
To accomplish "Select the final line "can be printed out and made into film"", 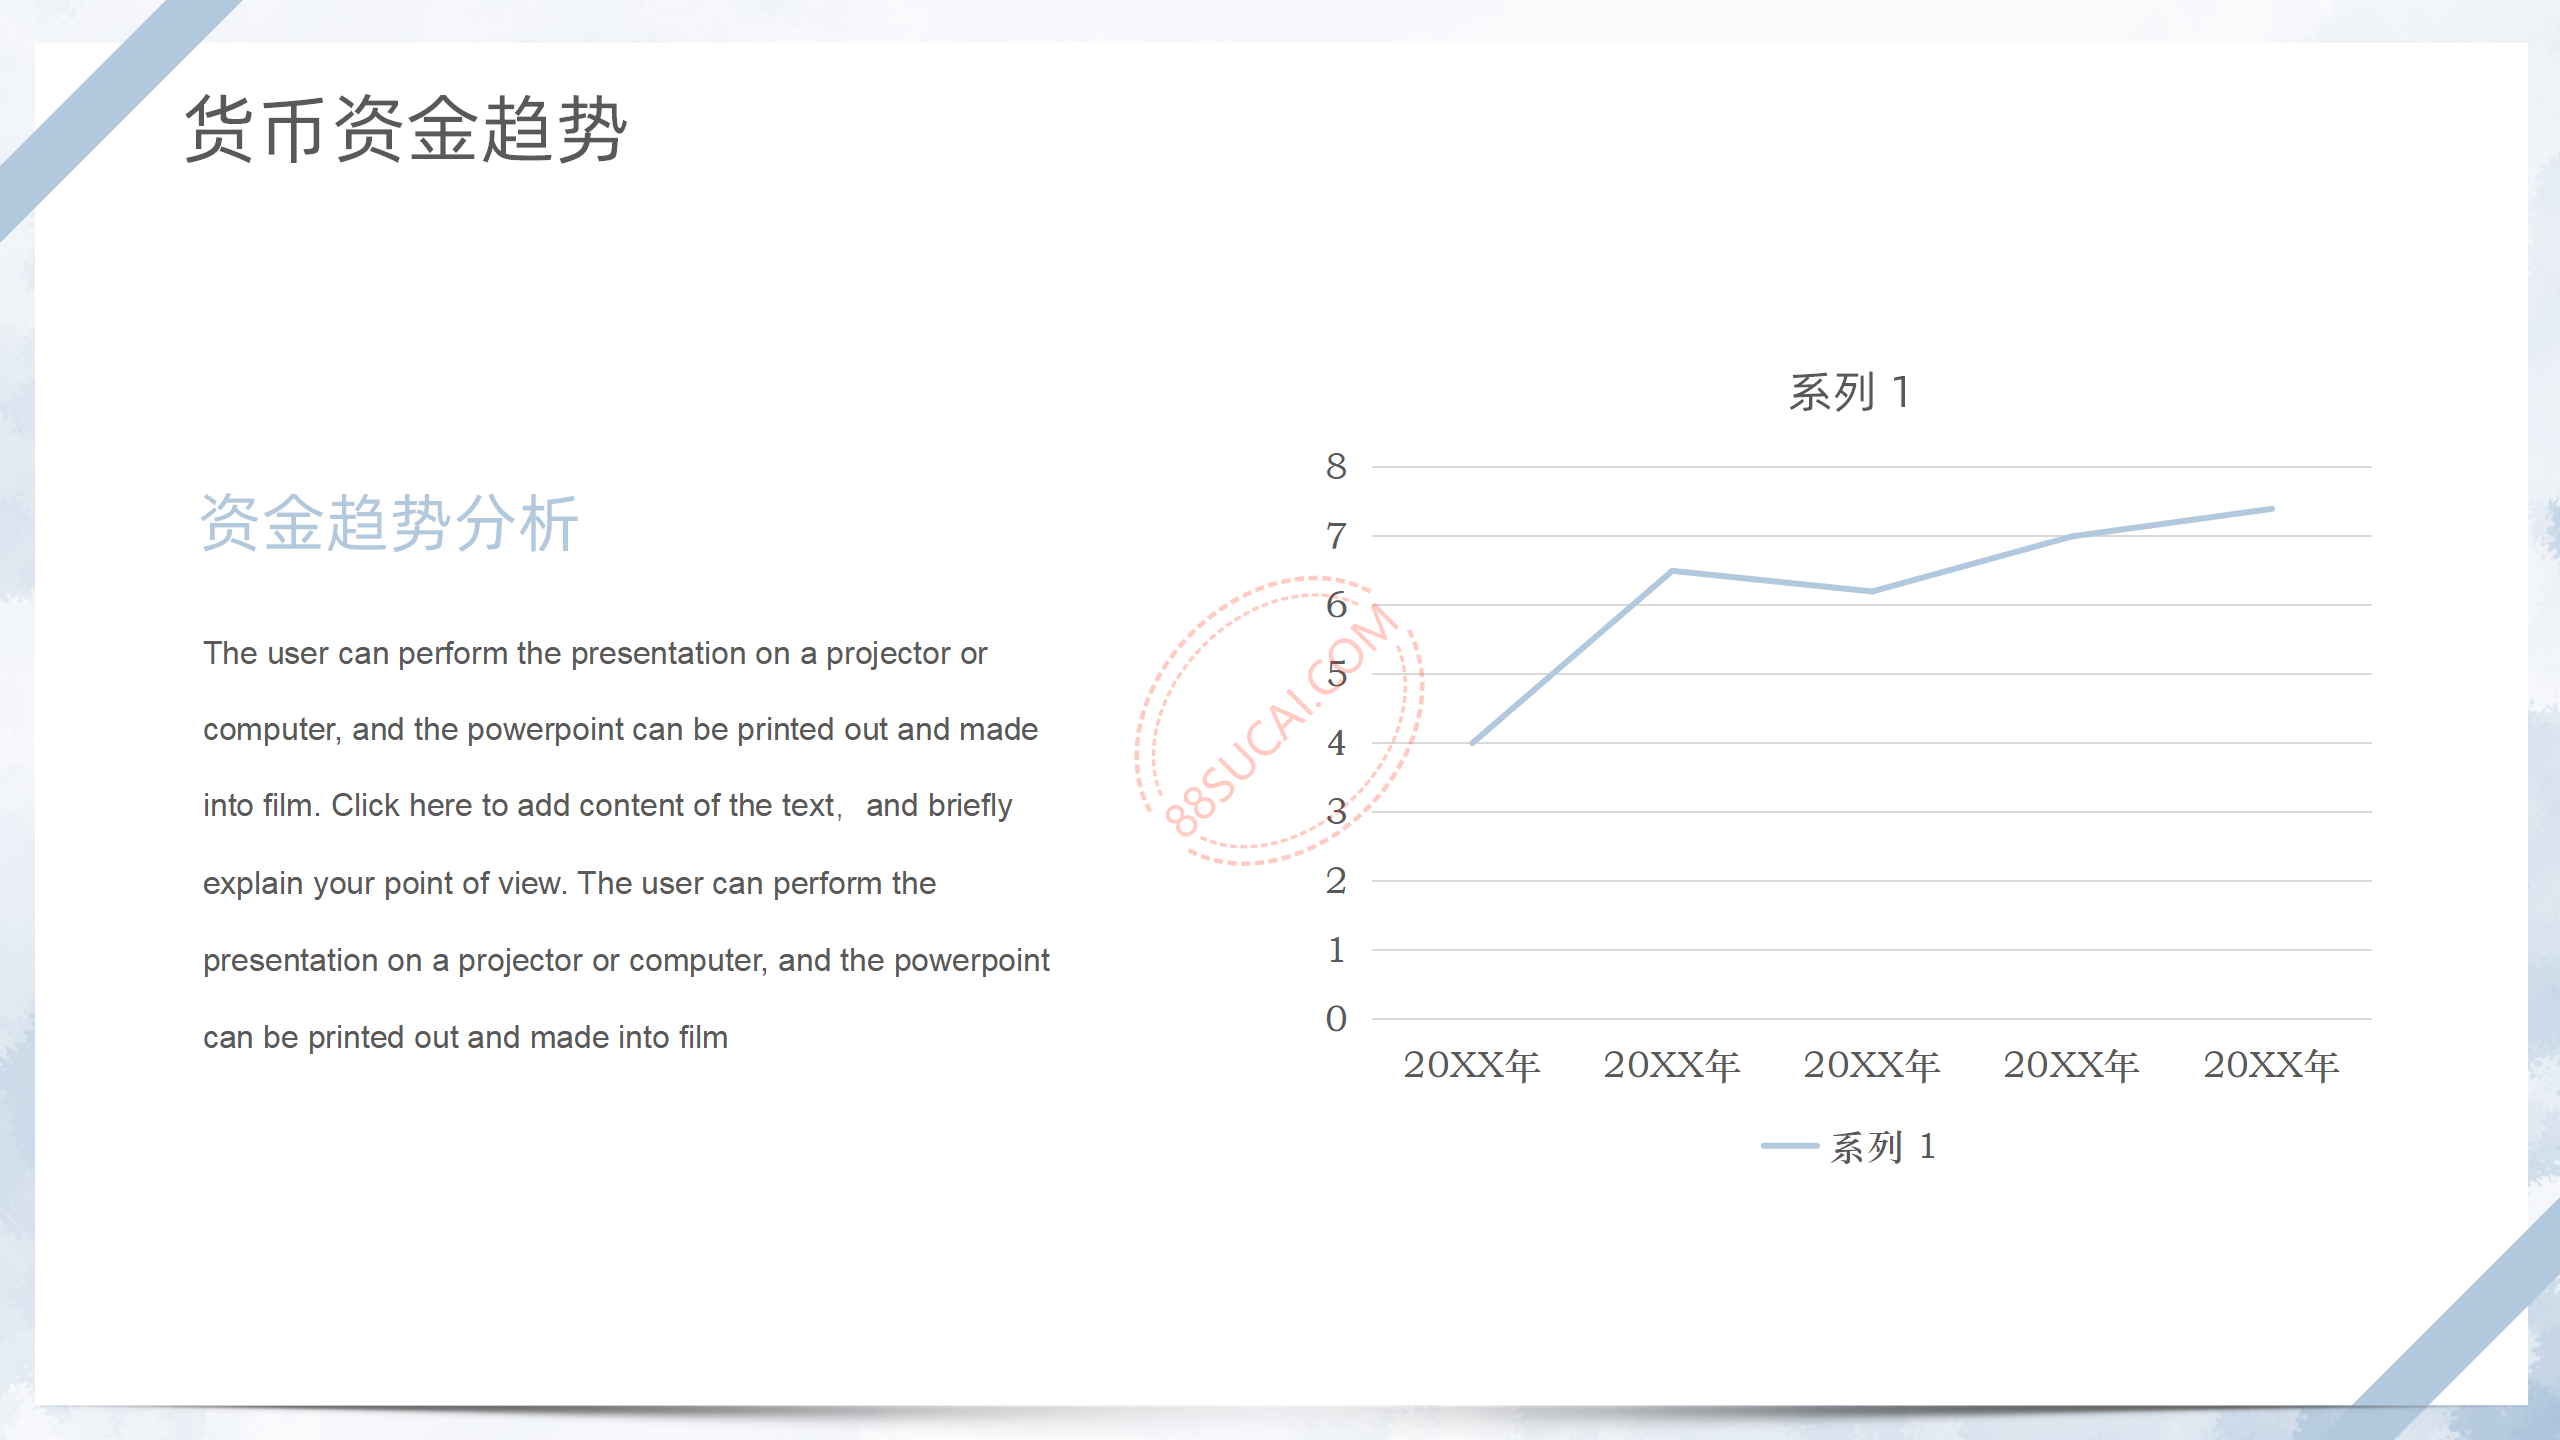I will coord(465,1037).
